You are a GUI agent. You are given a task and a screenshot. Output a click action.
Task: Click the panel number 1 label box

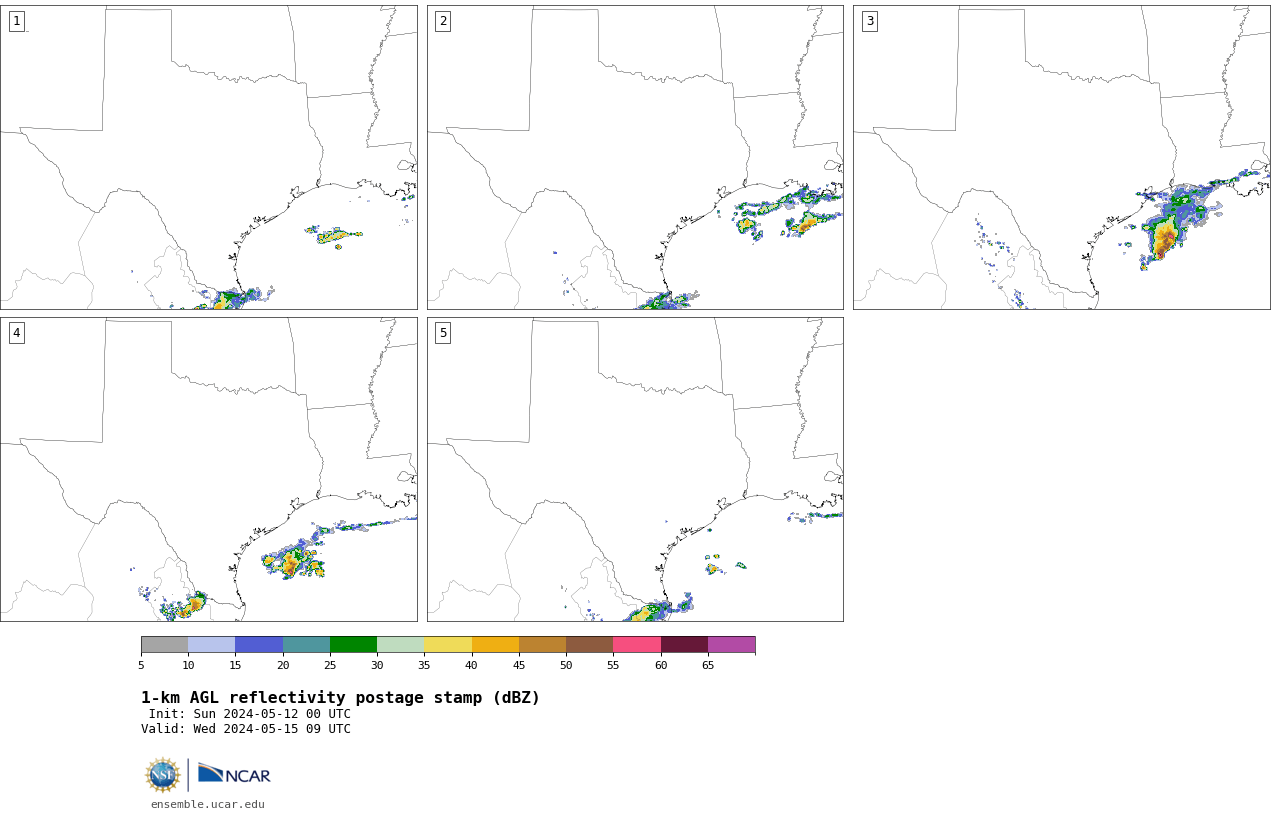pos(16,21)
